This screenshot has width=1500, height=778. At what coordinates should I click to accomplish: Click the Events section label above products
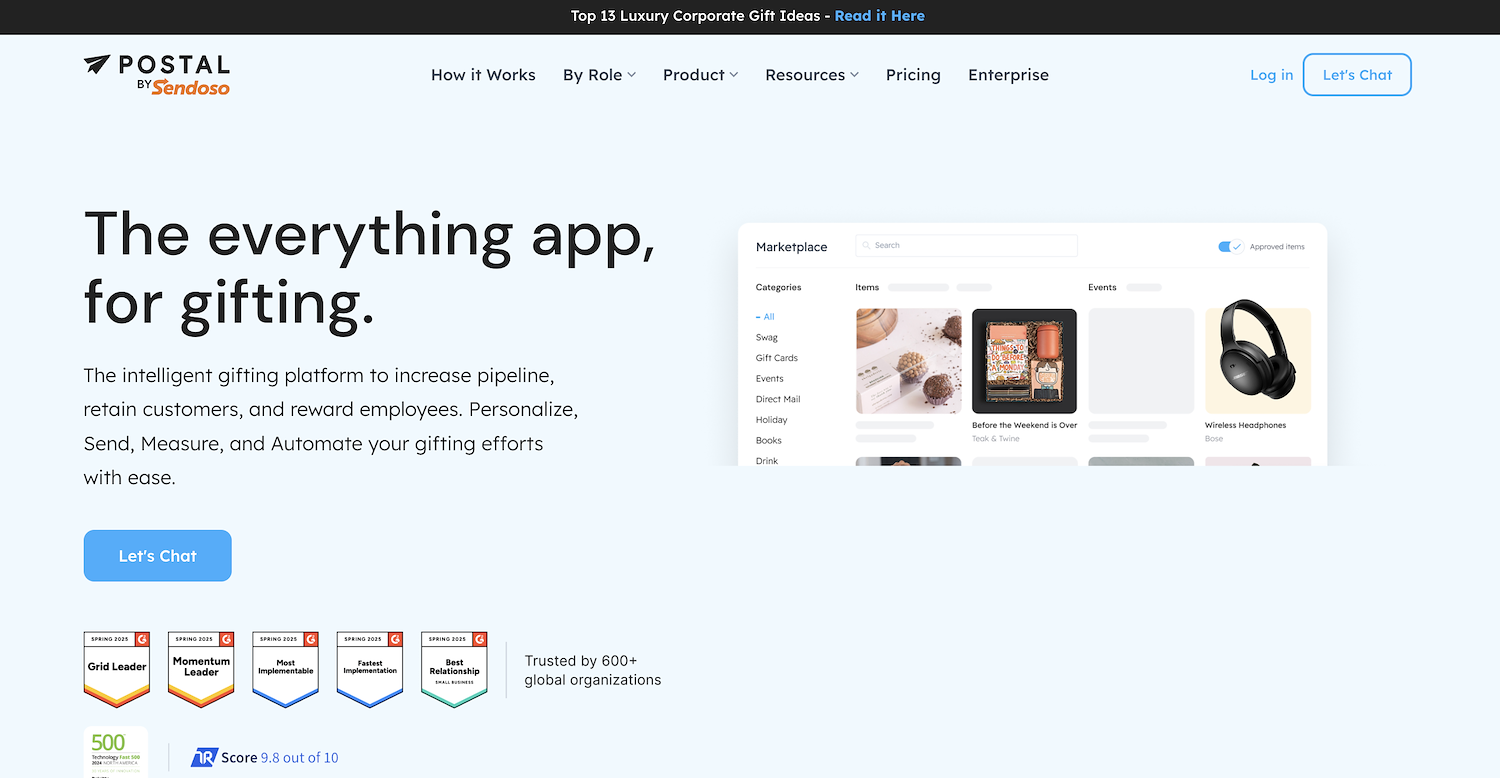click(1102, 287)
